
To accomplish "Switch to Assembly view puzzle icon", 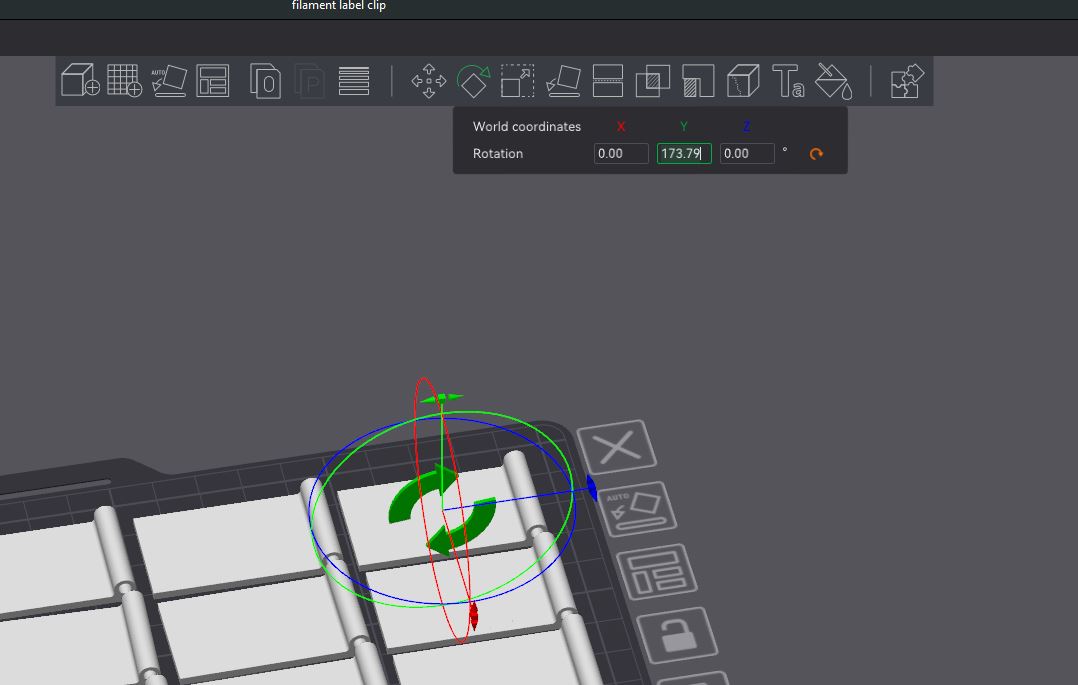I will [x=907, y=81].
